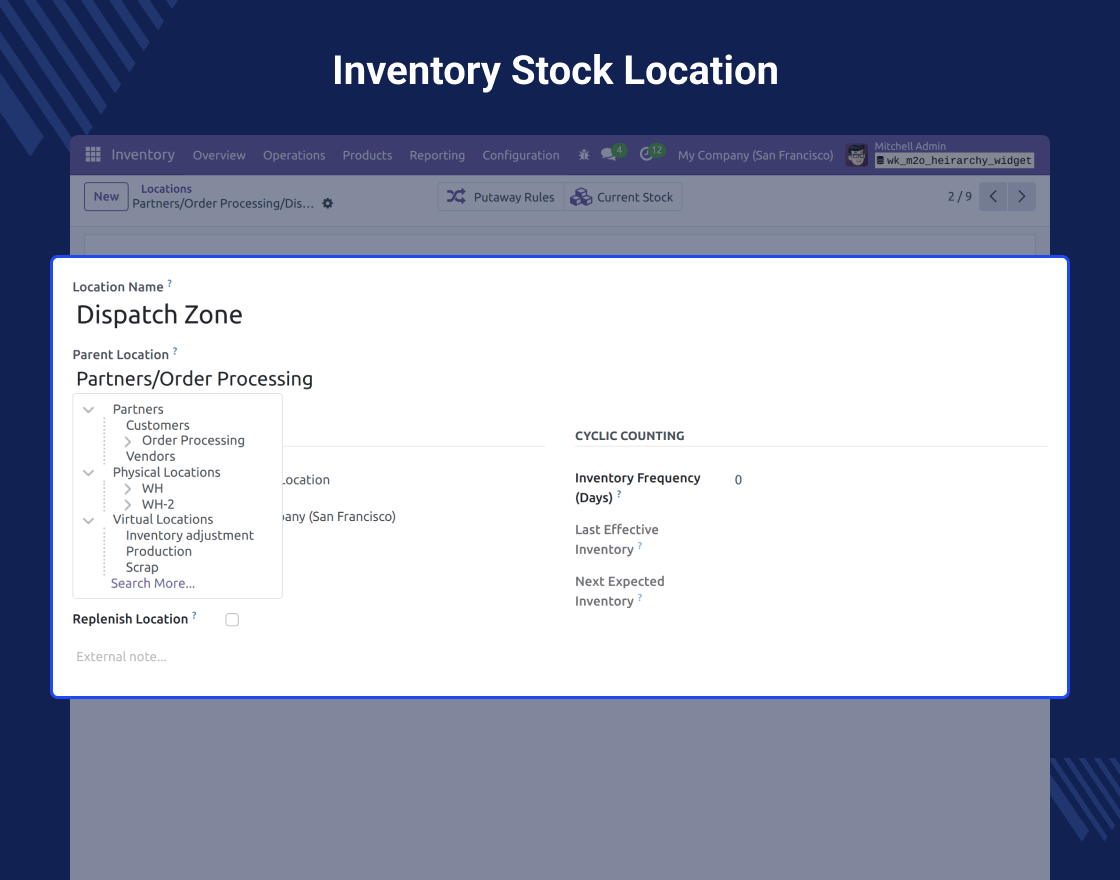Click Parent Location help tooltip mark

(x=175, y=351)
